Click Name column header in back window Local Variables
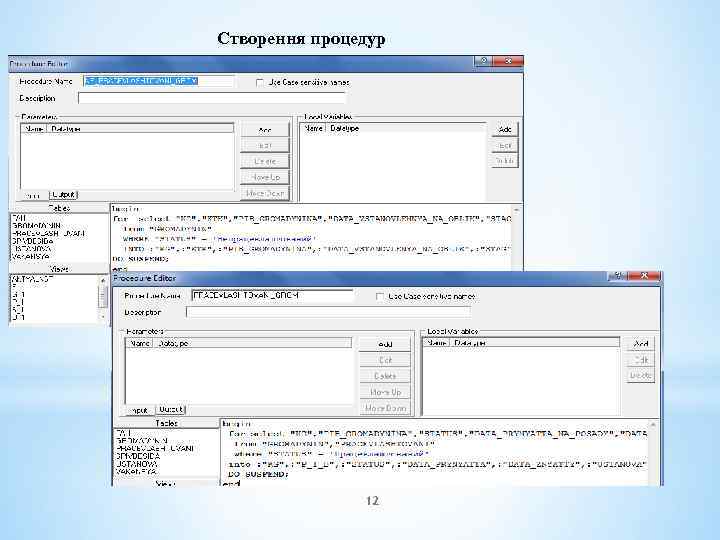 pyautogui.click(x=313, y=128)
